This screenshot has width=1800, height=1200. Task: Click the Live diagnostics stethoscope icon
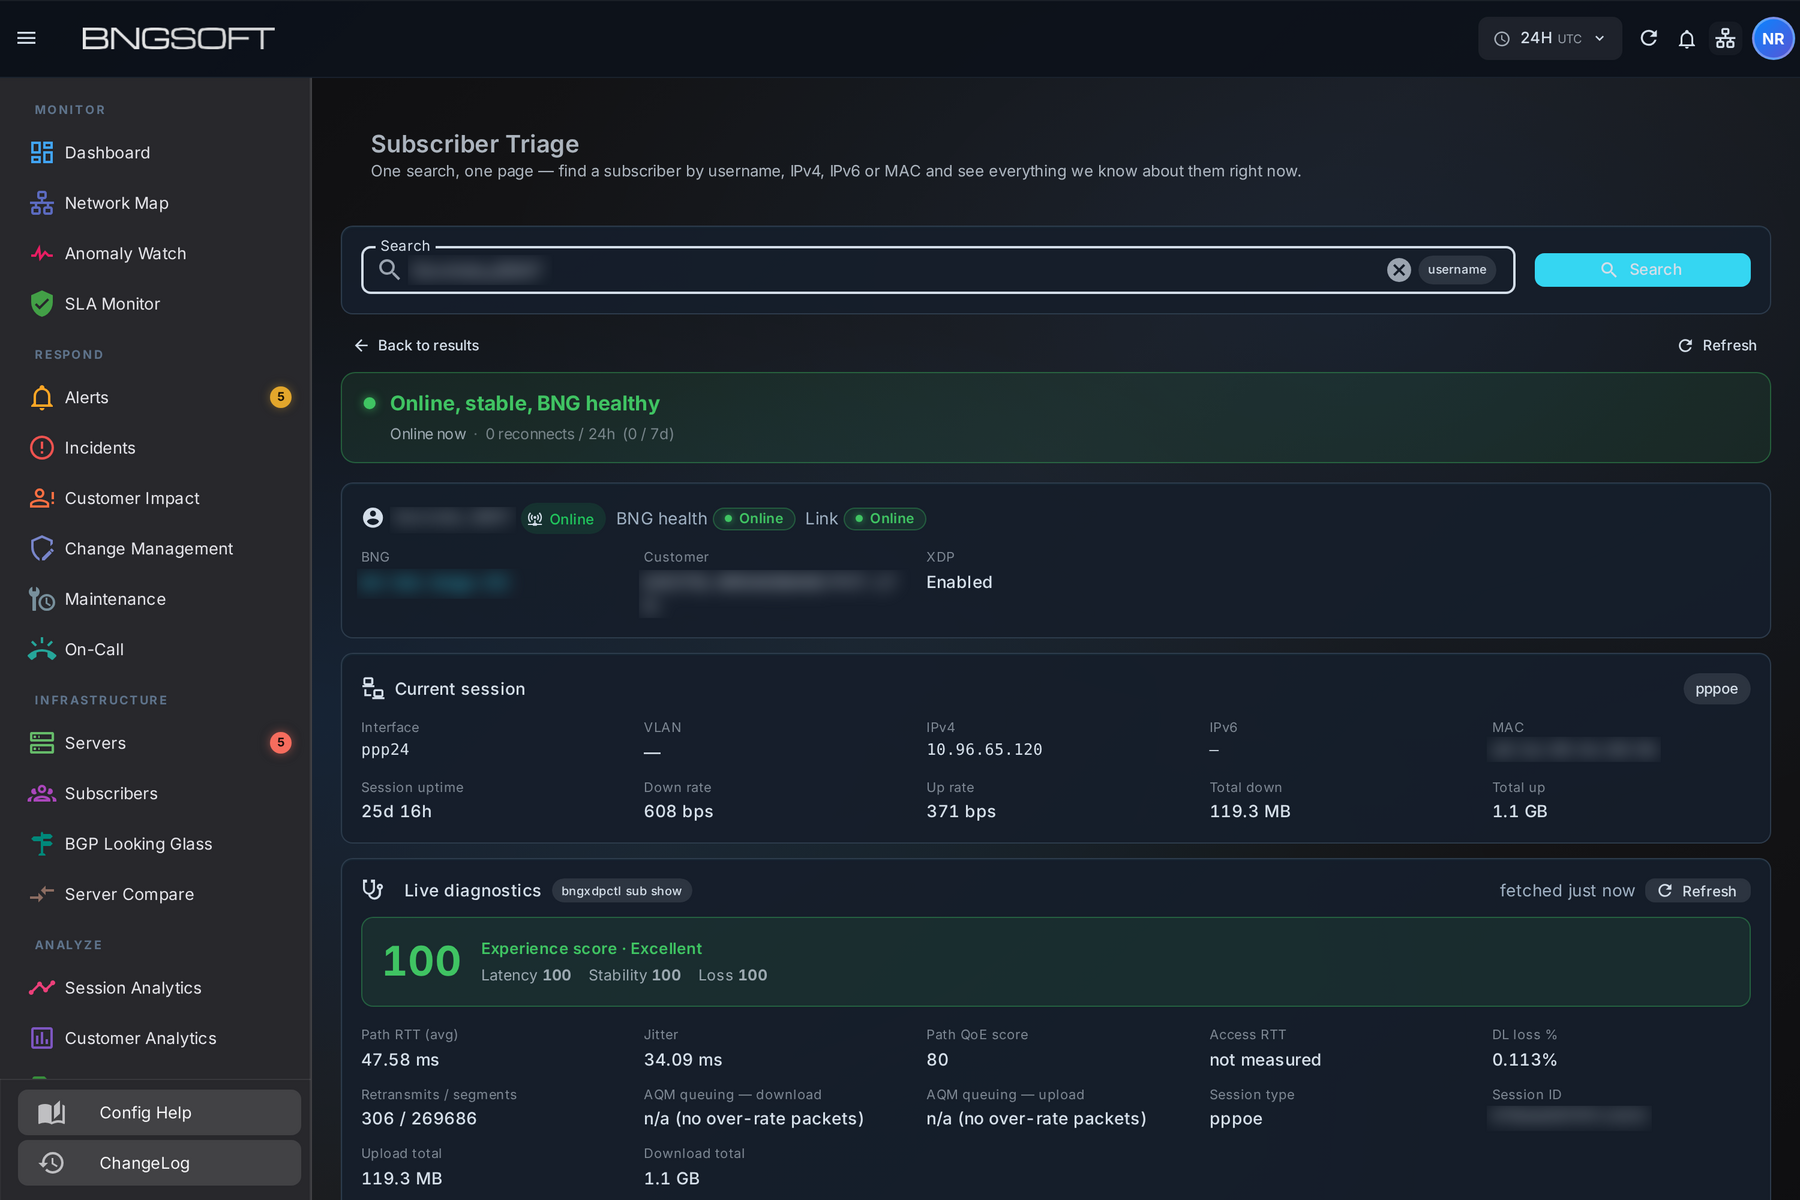coord(373,890)
